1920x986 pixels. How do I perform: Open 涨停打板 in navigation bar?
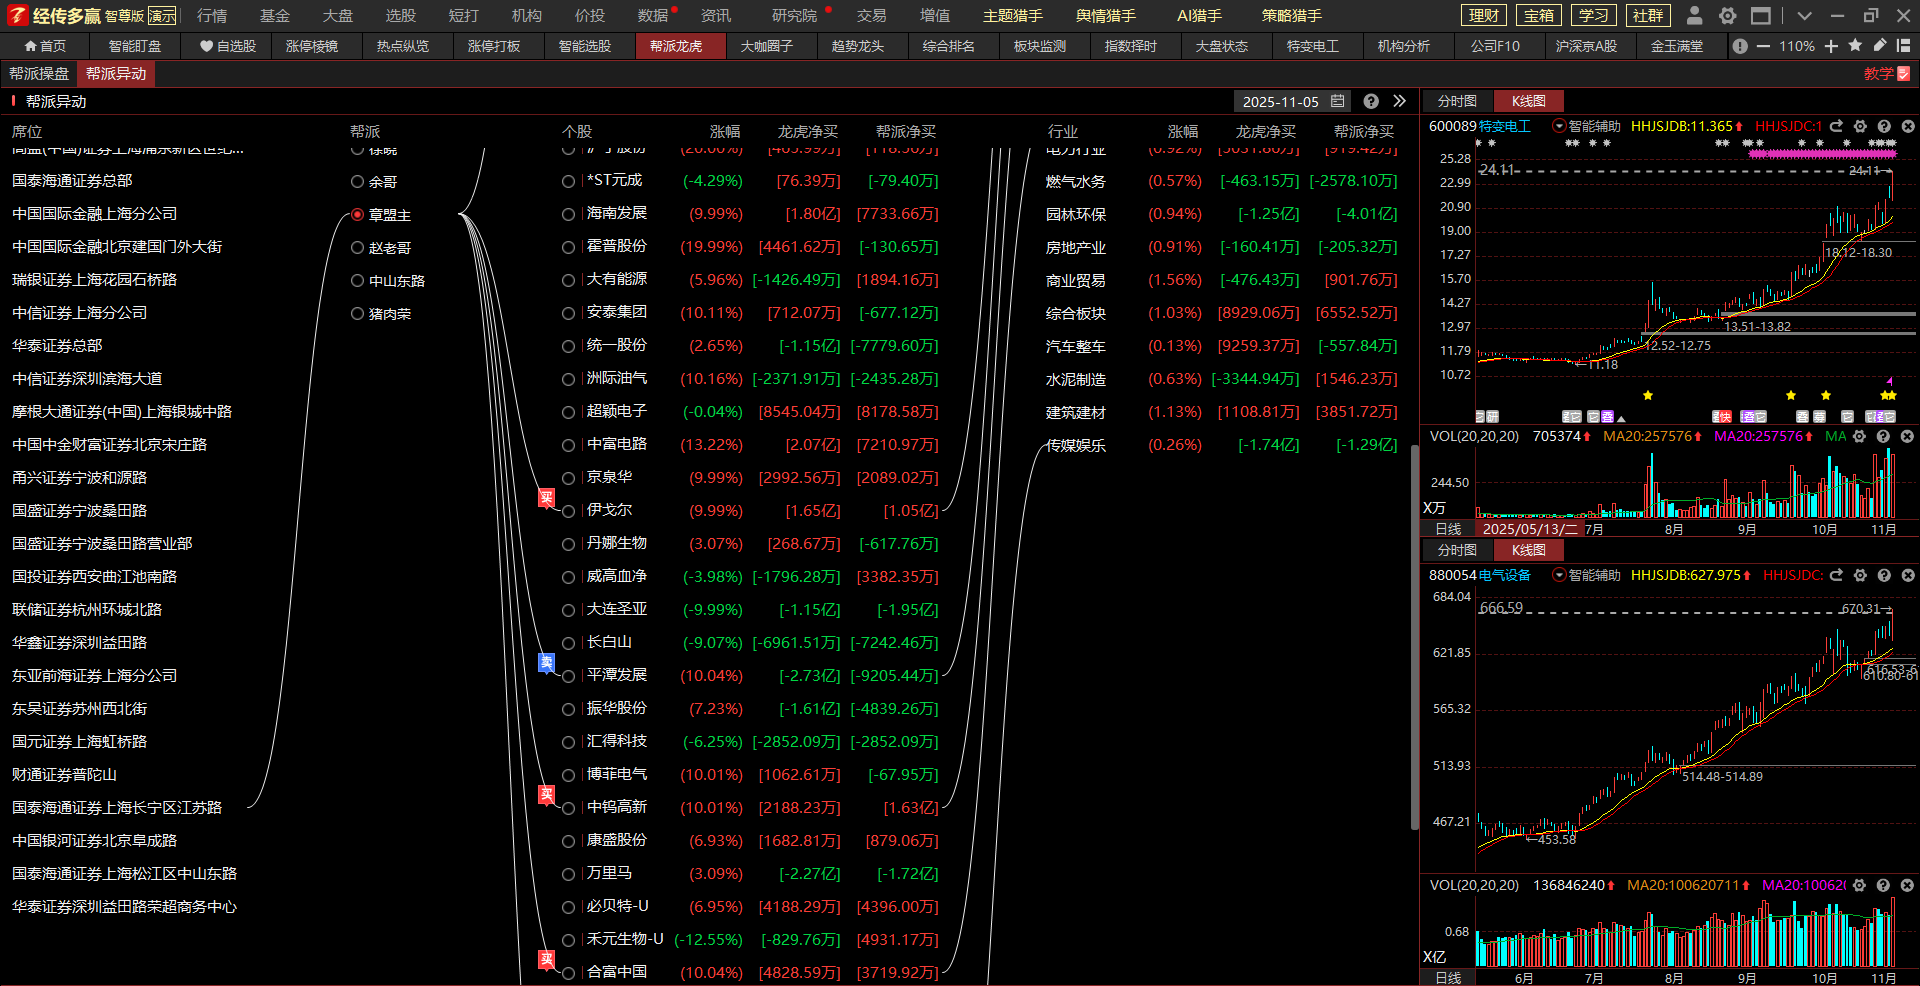(x=494, y=46)
